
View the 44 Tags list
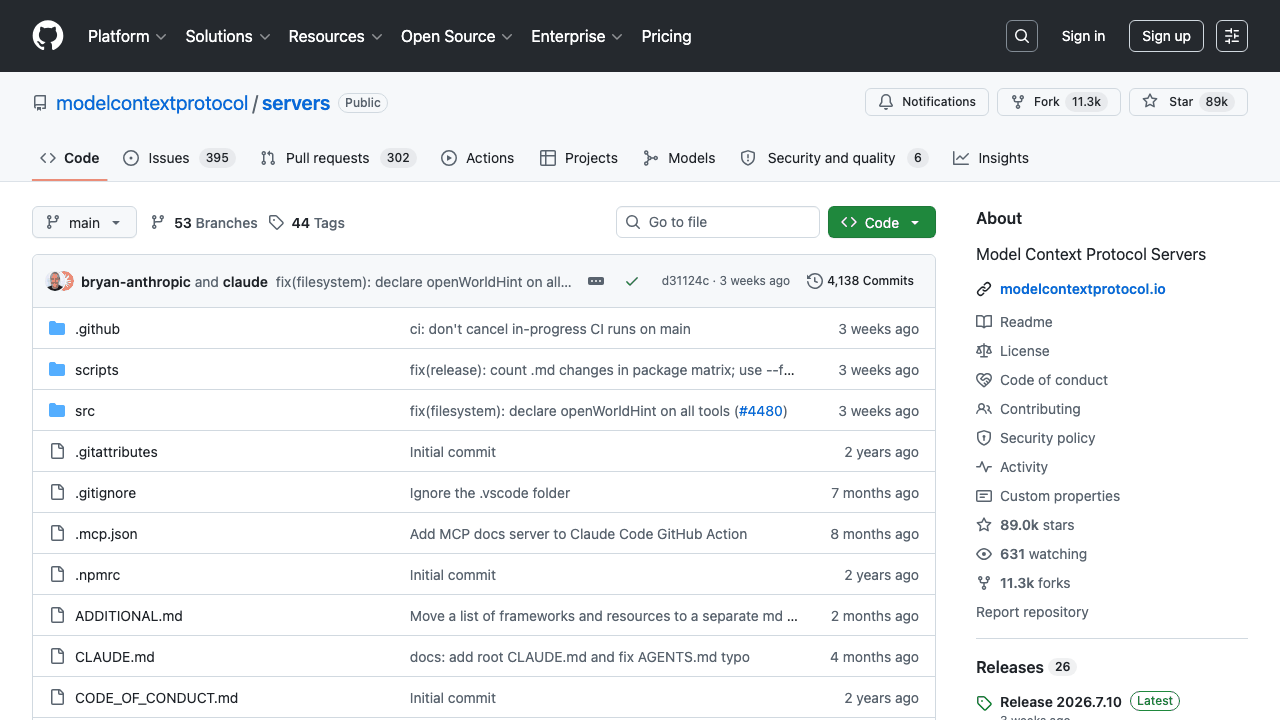click(x=307, y=223)
